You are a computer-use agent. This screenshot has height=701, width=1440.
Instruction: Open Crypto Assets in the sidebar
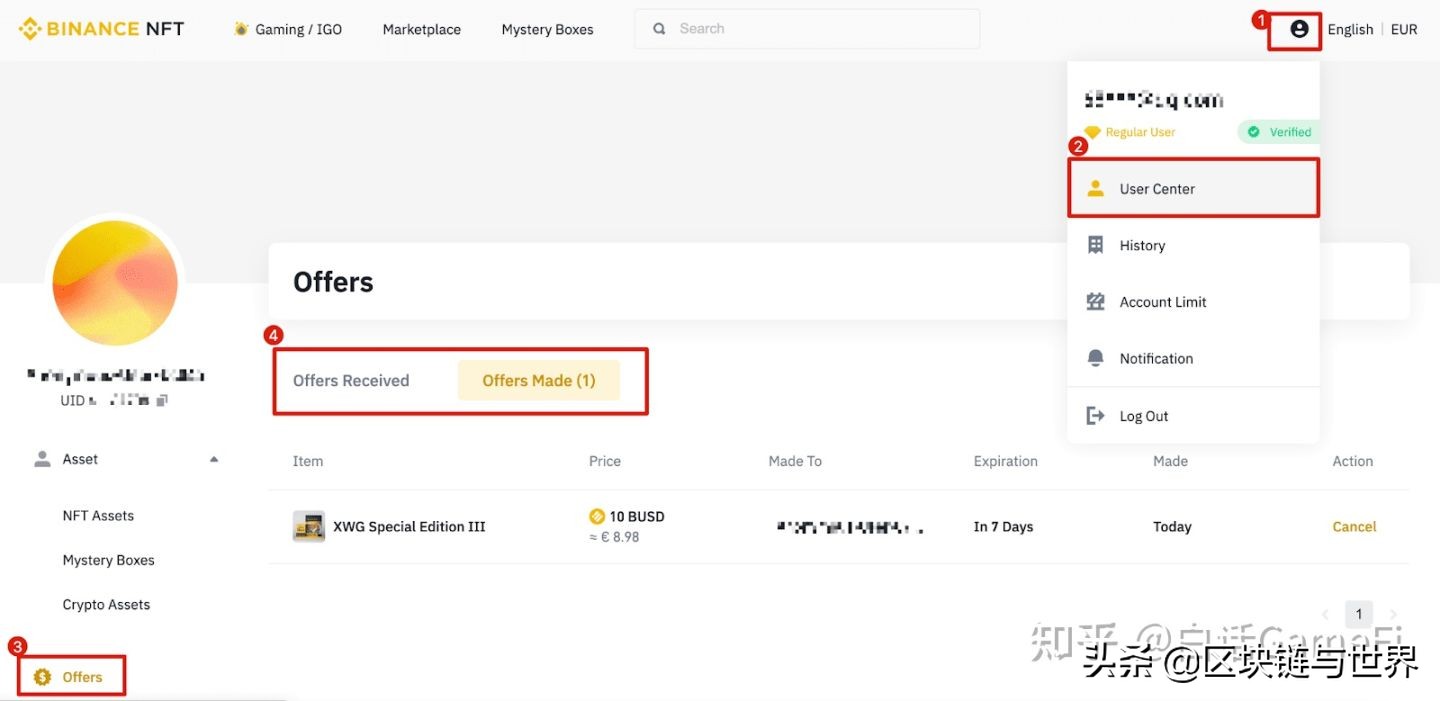click(x=106, y=605)
